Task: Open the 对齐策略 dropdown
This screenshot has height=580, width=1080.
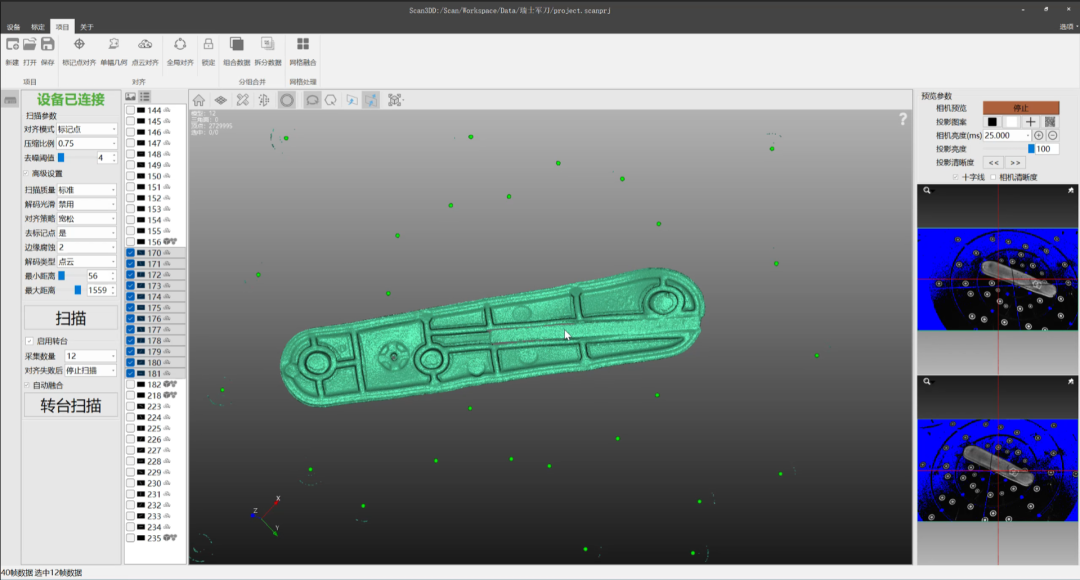Action: coord(87,218)
